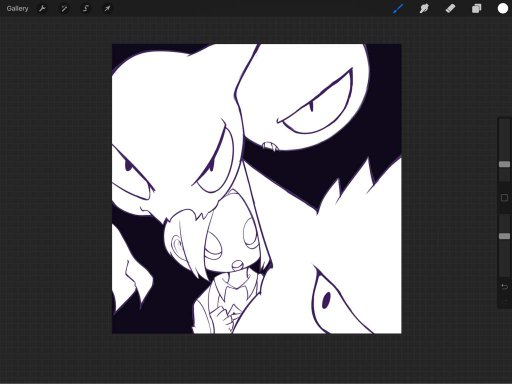Open the Adjustments magic wand menu

tap(64, 9)
